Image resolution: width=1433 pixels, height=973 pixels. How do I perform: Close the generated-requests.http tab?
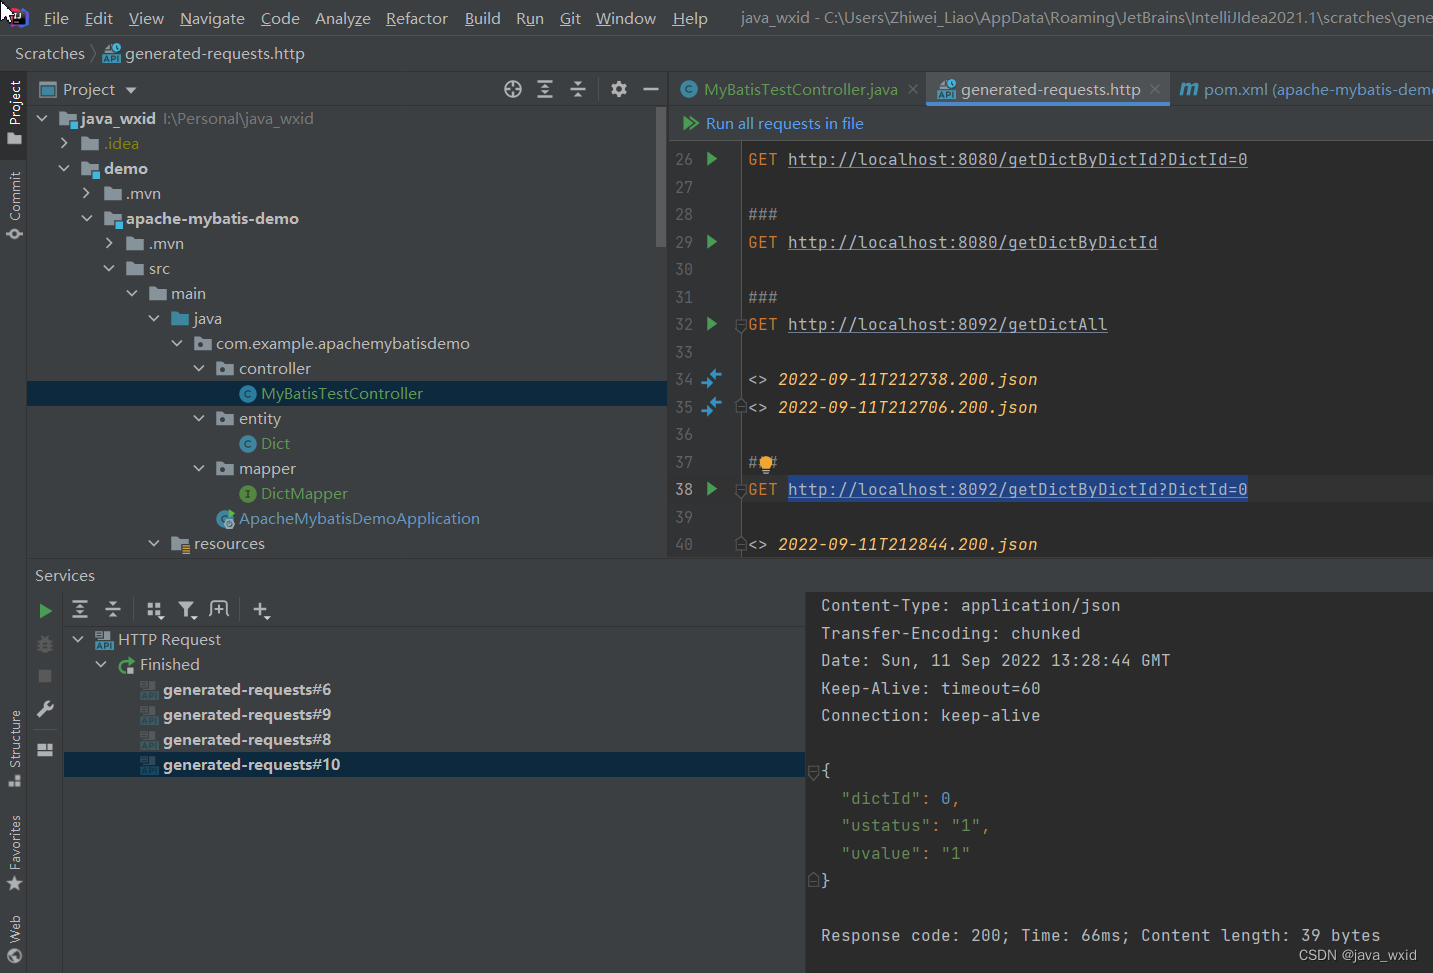click(x=1155, y=89)
